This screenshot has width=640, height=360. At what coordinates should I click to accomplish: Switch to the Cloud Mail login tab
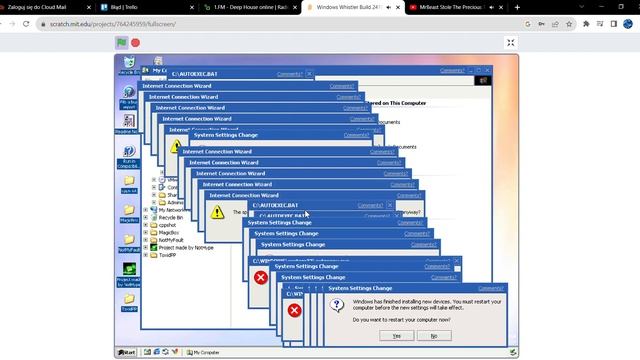(x=44, y=7)
